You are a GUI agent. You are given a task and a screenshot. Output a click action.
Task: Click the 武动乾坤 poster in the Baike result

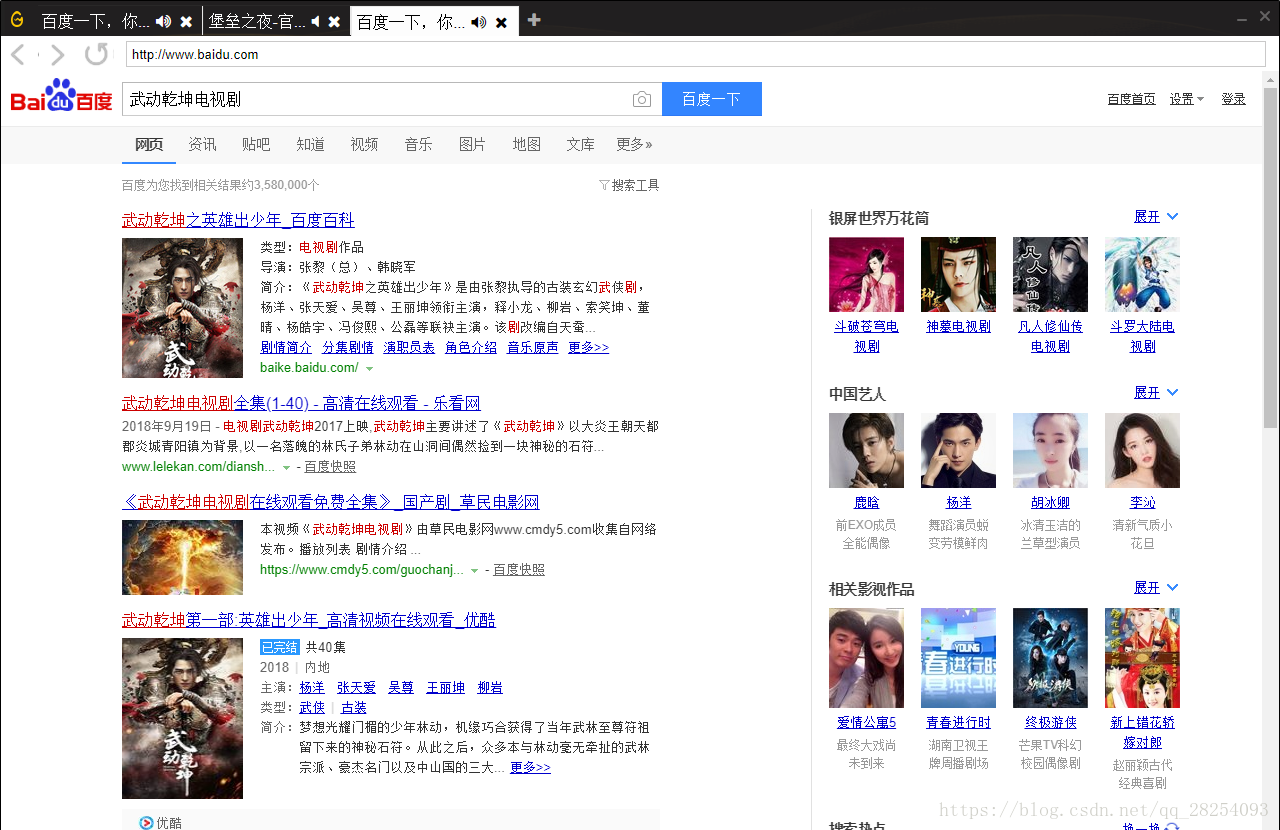(x=182, y=307)
